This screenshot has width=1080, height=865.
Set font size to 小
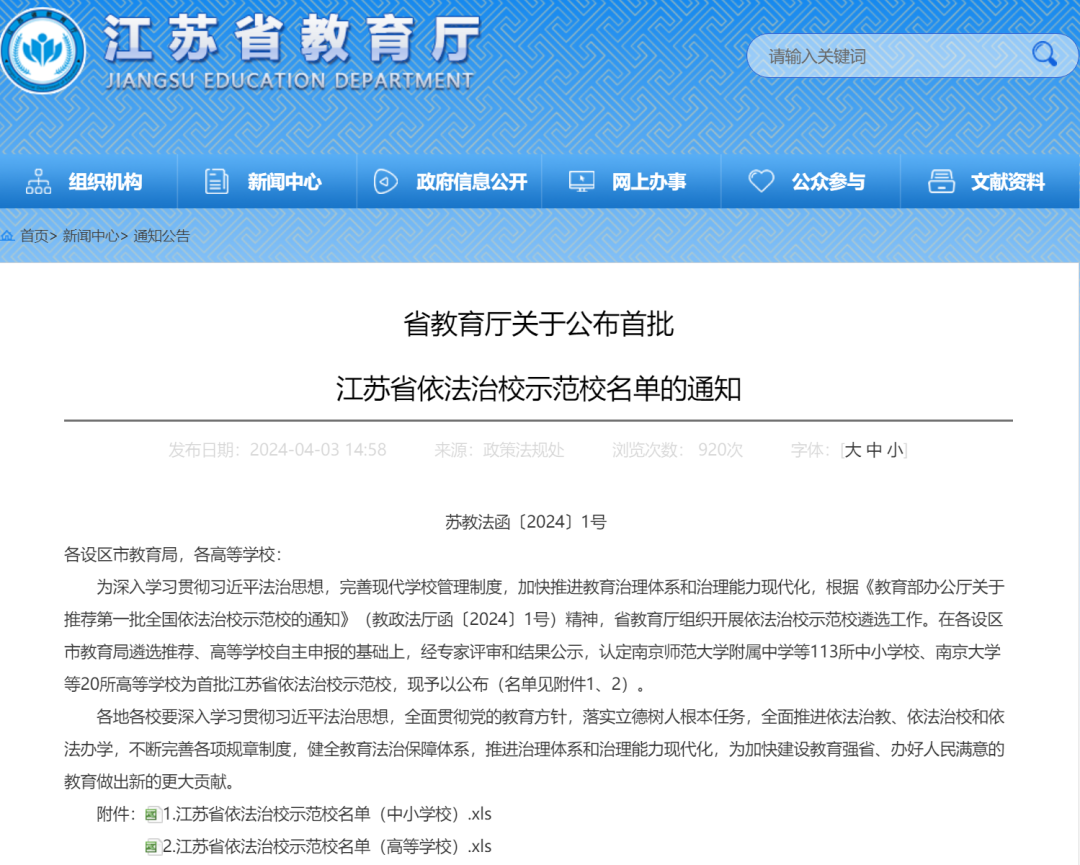tap(895, 451)
